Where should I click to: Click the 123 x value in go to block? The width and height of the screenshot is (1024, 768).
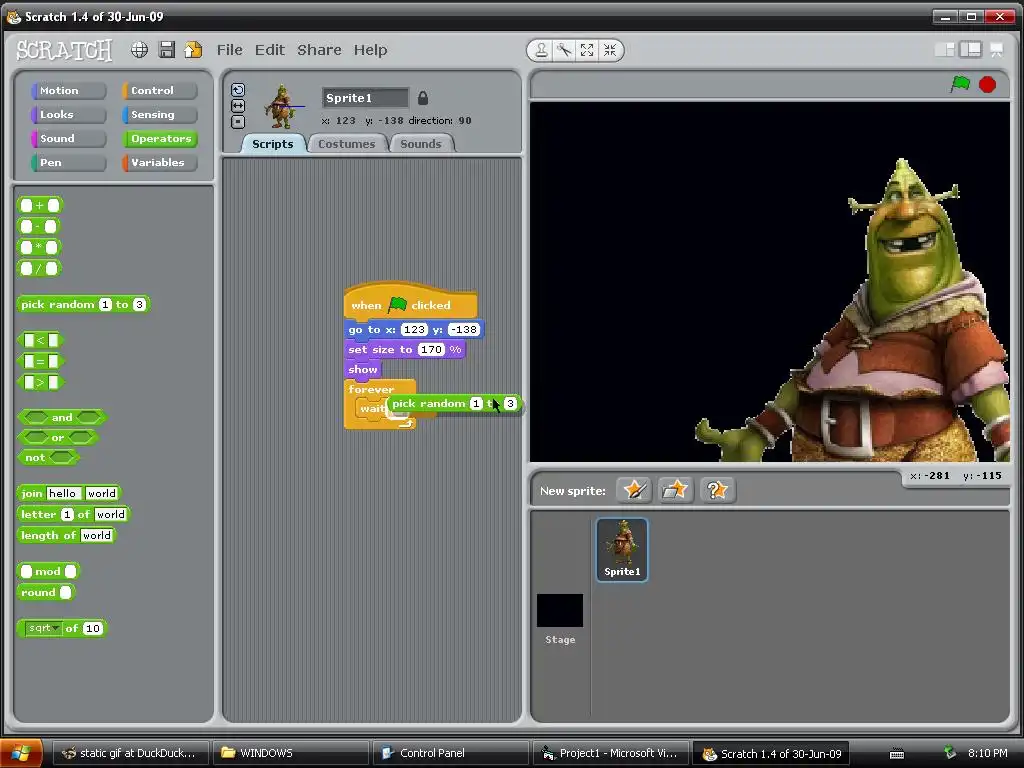[414, 330]
